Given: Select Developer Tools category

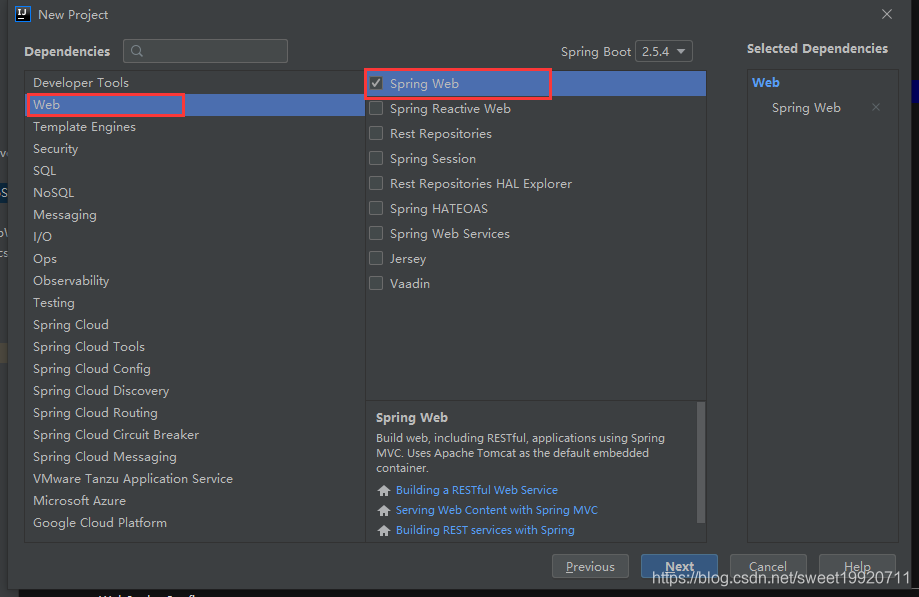Looking at the screenshot, I should [x=195, y=83].
